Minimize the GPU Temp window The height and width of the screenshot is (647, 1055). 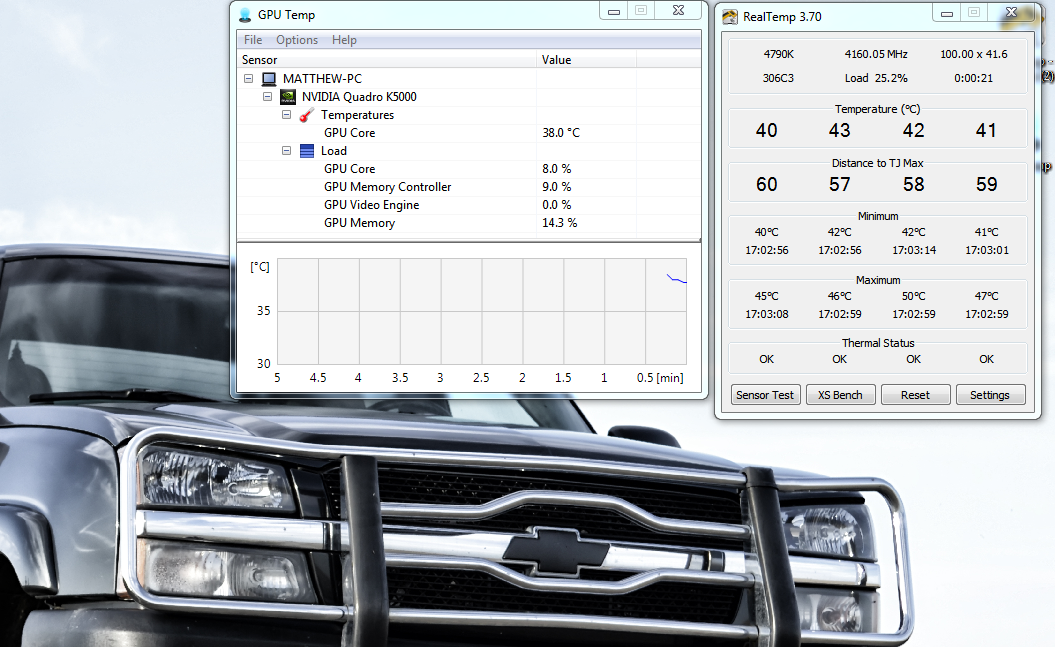click(x=614, y=11)
